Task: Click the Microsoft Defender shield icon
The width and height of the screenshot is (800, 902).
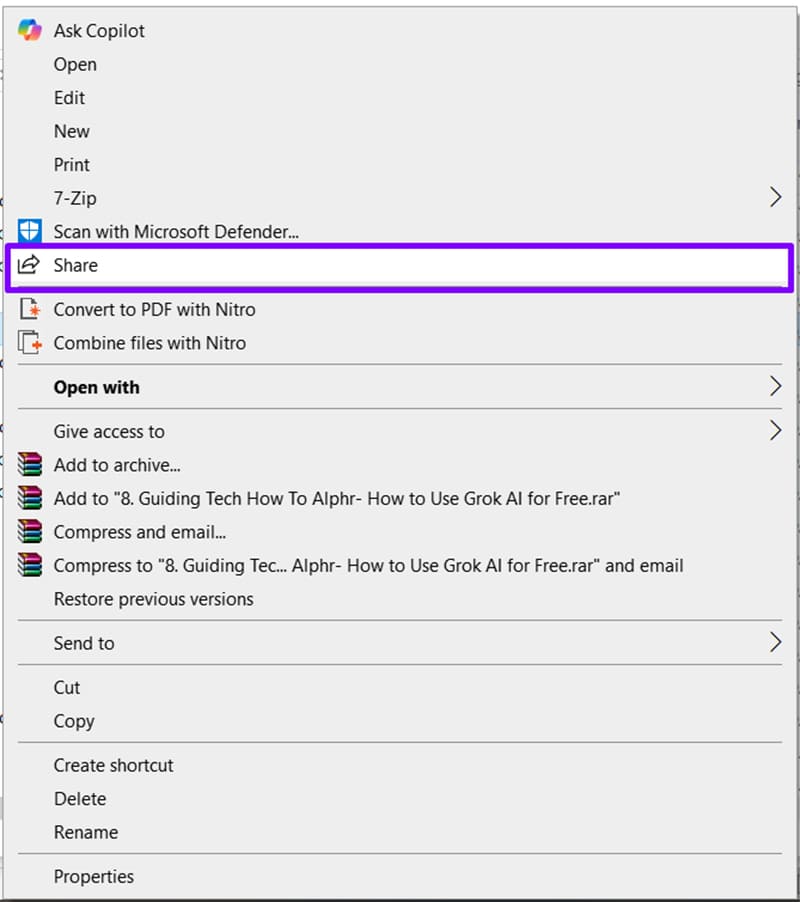Action: point(29,231)
